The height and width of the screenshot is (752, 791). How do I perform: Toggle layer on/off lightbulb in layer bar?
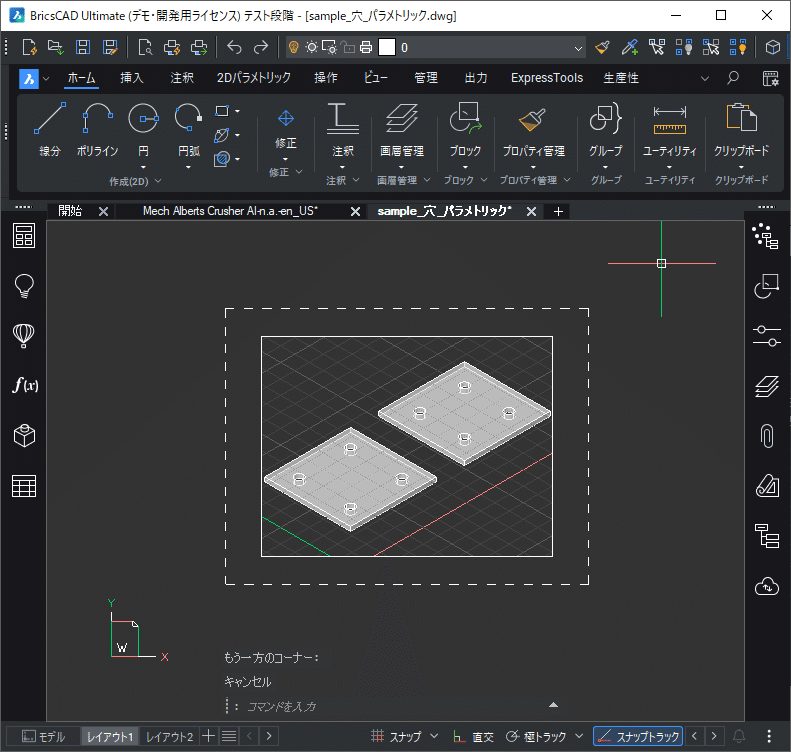tap(294, 47)
